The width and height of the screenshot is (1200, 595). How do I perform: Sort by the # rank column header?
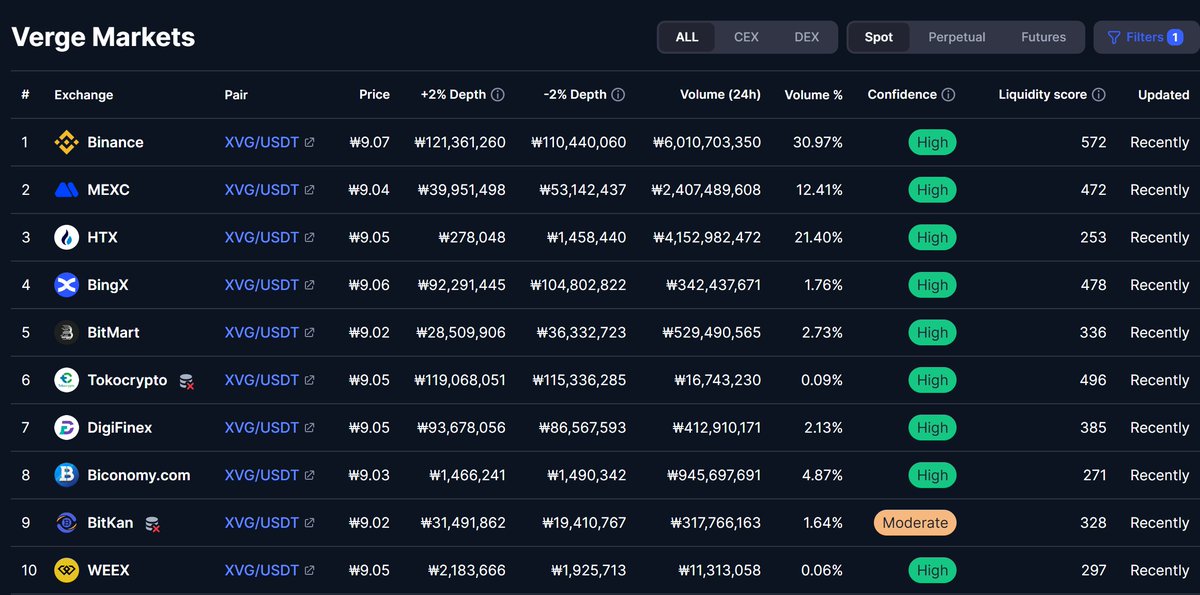(x=25, y=95)
